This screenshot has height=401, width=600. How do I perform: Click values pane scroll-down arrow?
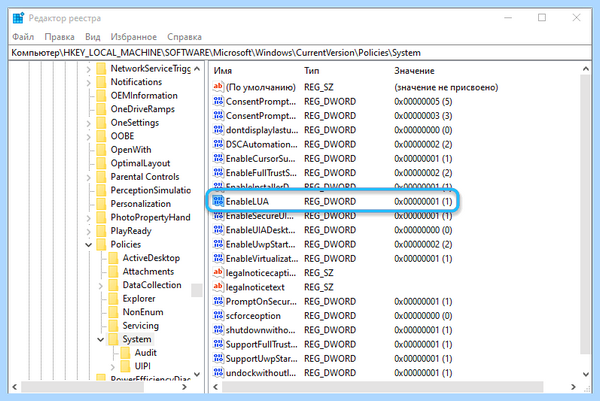click(x=586, y=374)
